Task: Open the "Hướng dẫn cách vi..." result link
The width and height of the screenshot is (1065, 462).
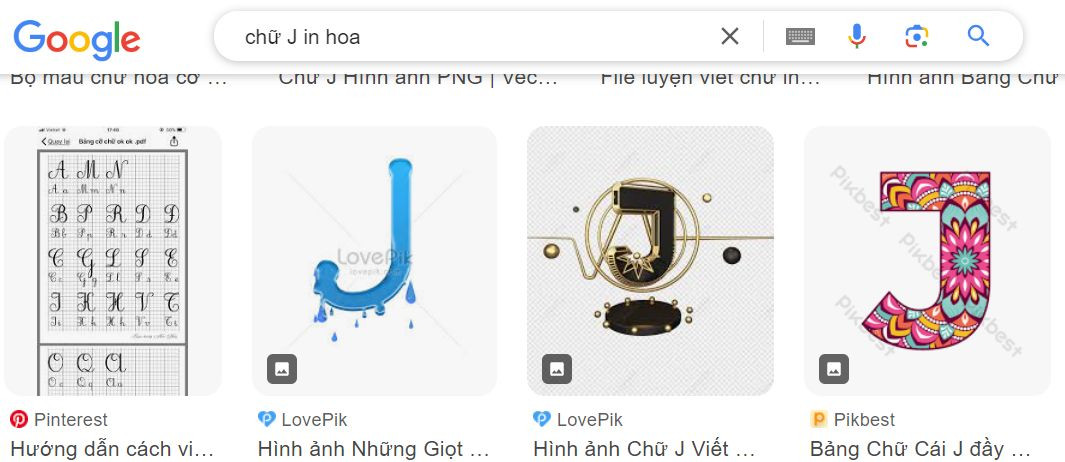Action: click(x=112, y=449)
